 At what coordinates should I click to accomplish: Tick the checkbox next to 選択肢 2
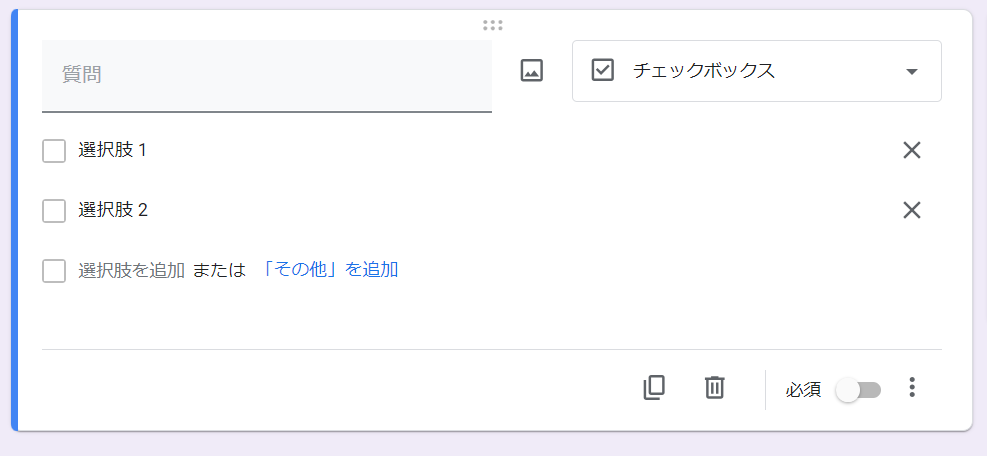click(54, 211)
